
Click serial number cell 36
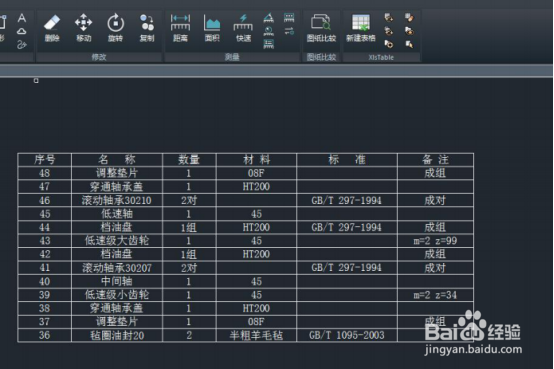point(45,335)
